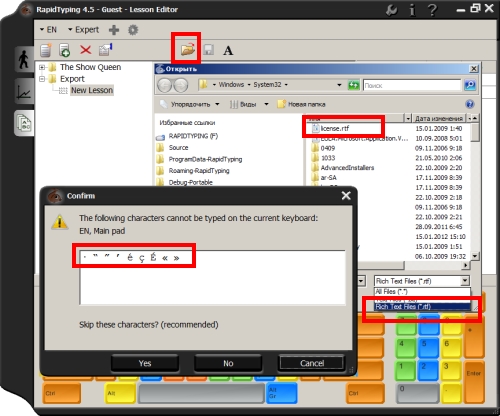Click Новая папка new folder button
Viewport: 500px width, 416px height.
pos(301,104)
